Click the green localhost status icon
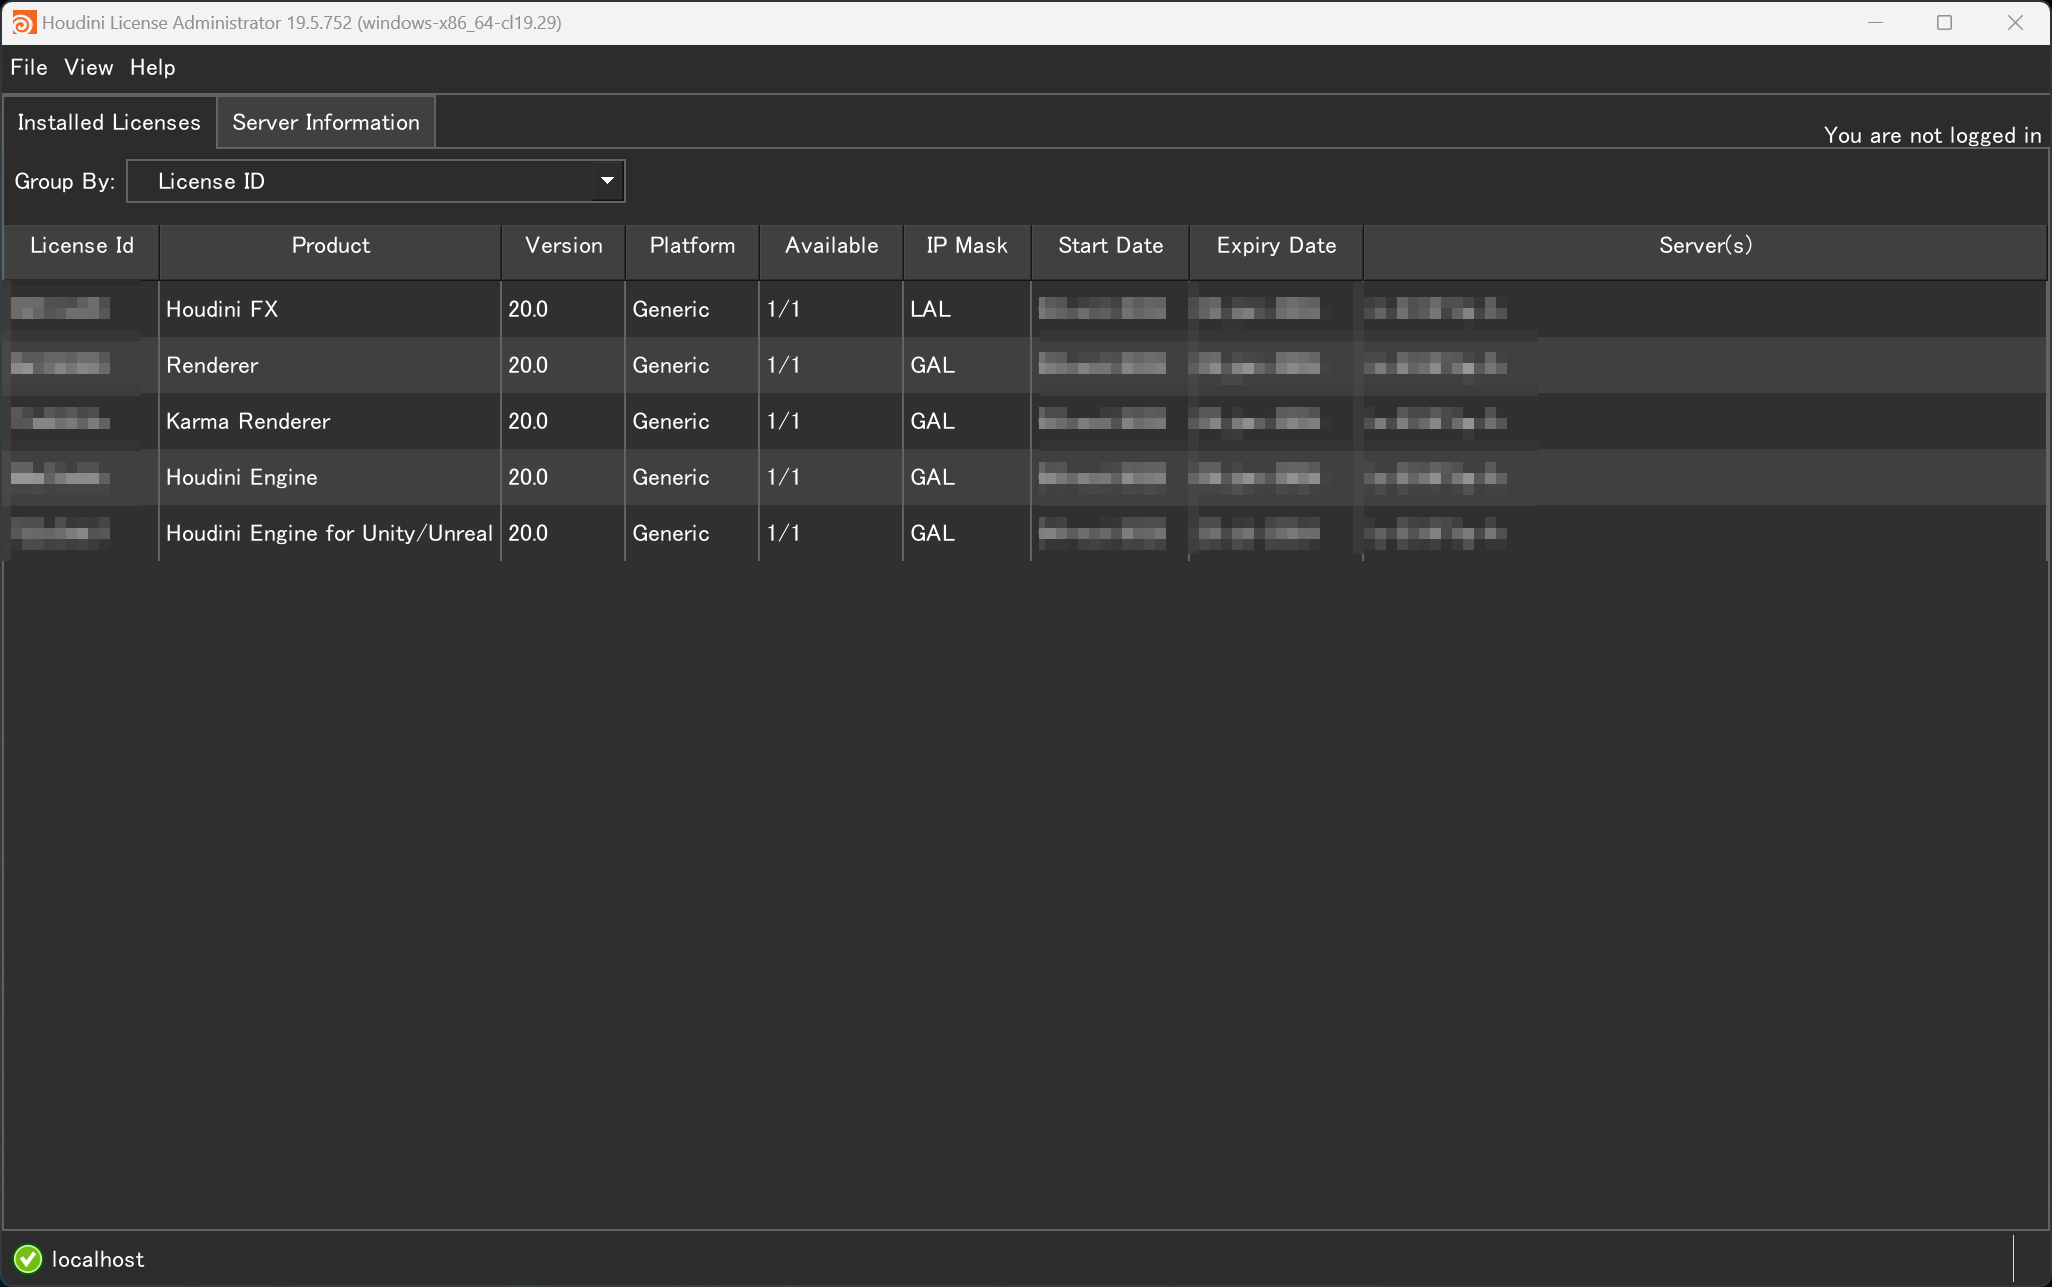The height and width of the screenshot is (1287, 2052). 28,1258
